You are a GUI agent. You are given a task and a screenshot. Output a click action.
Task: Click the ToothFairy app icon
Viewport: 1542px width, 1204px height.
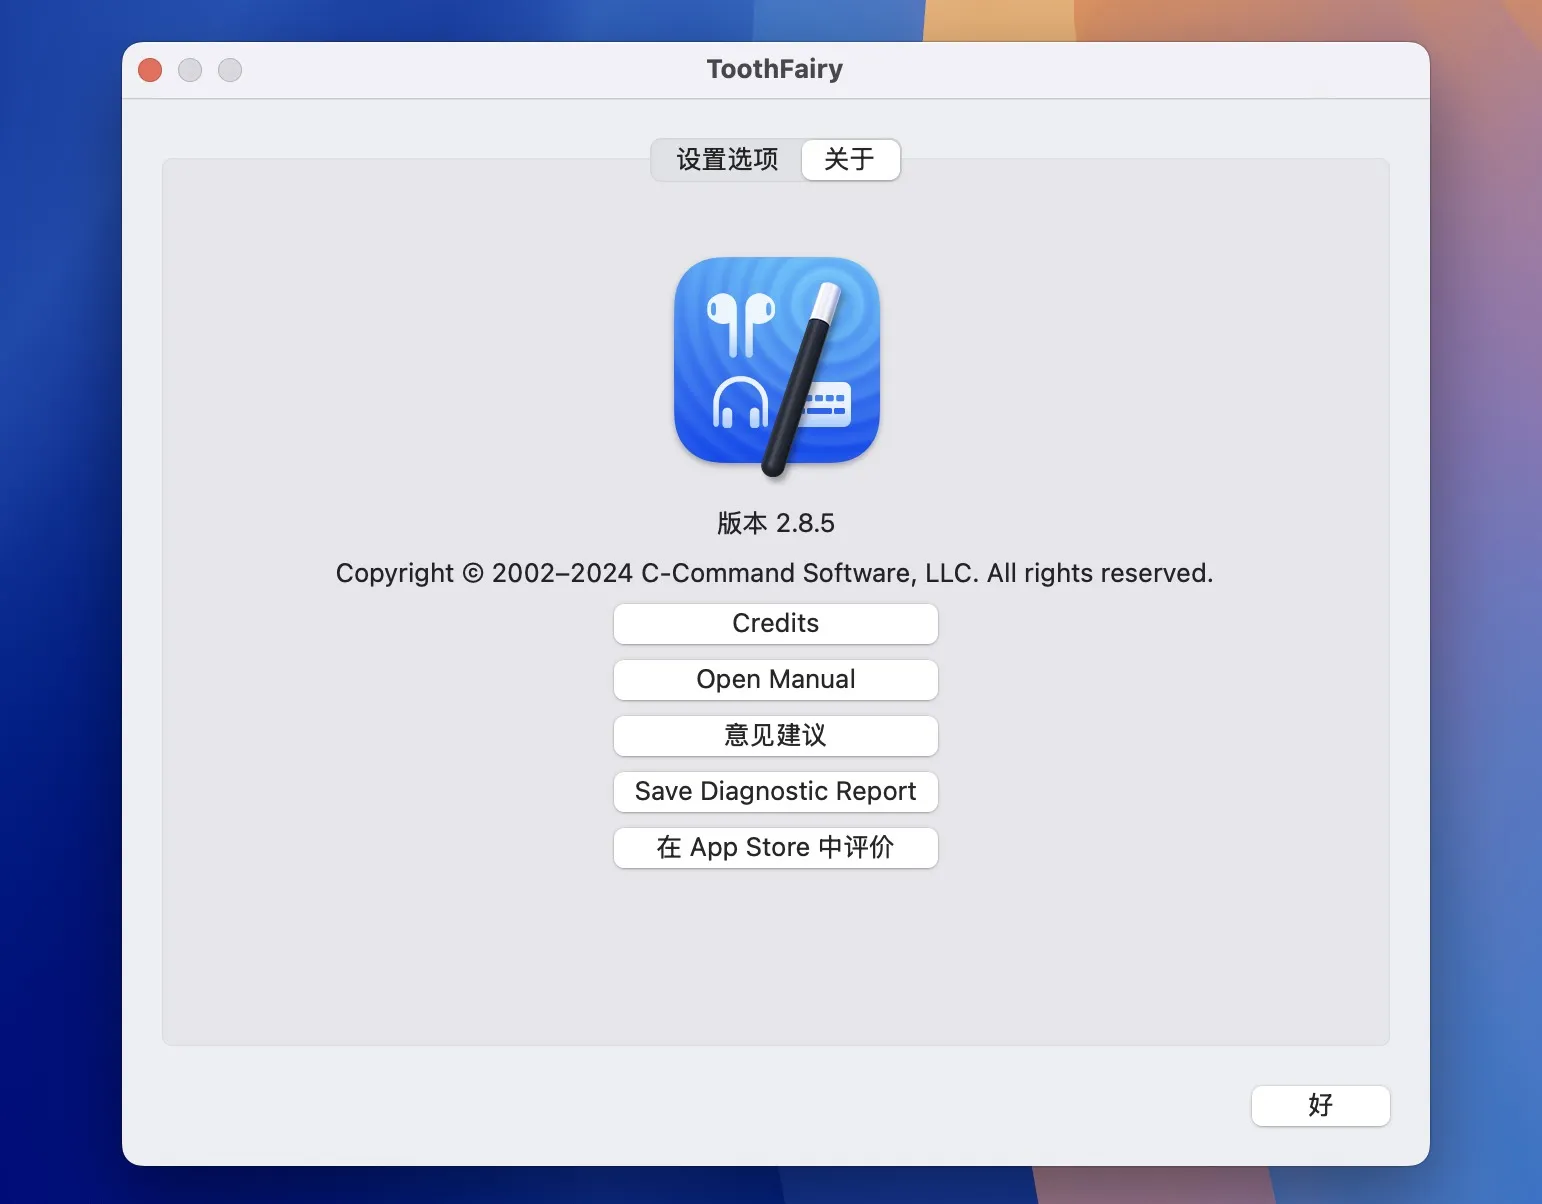point(777,365)
